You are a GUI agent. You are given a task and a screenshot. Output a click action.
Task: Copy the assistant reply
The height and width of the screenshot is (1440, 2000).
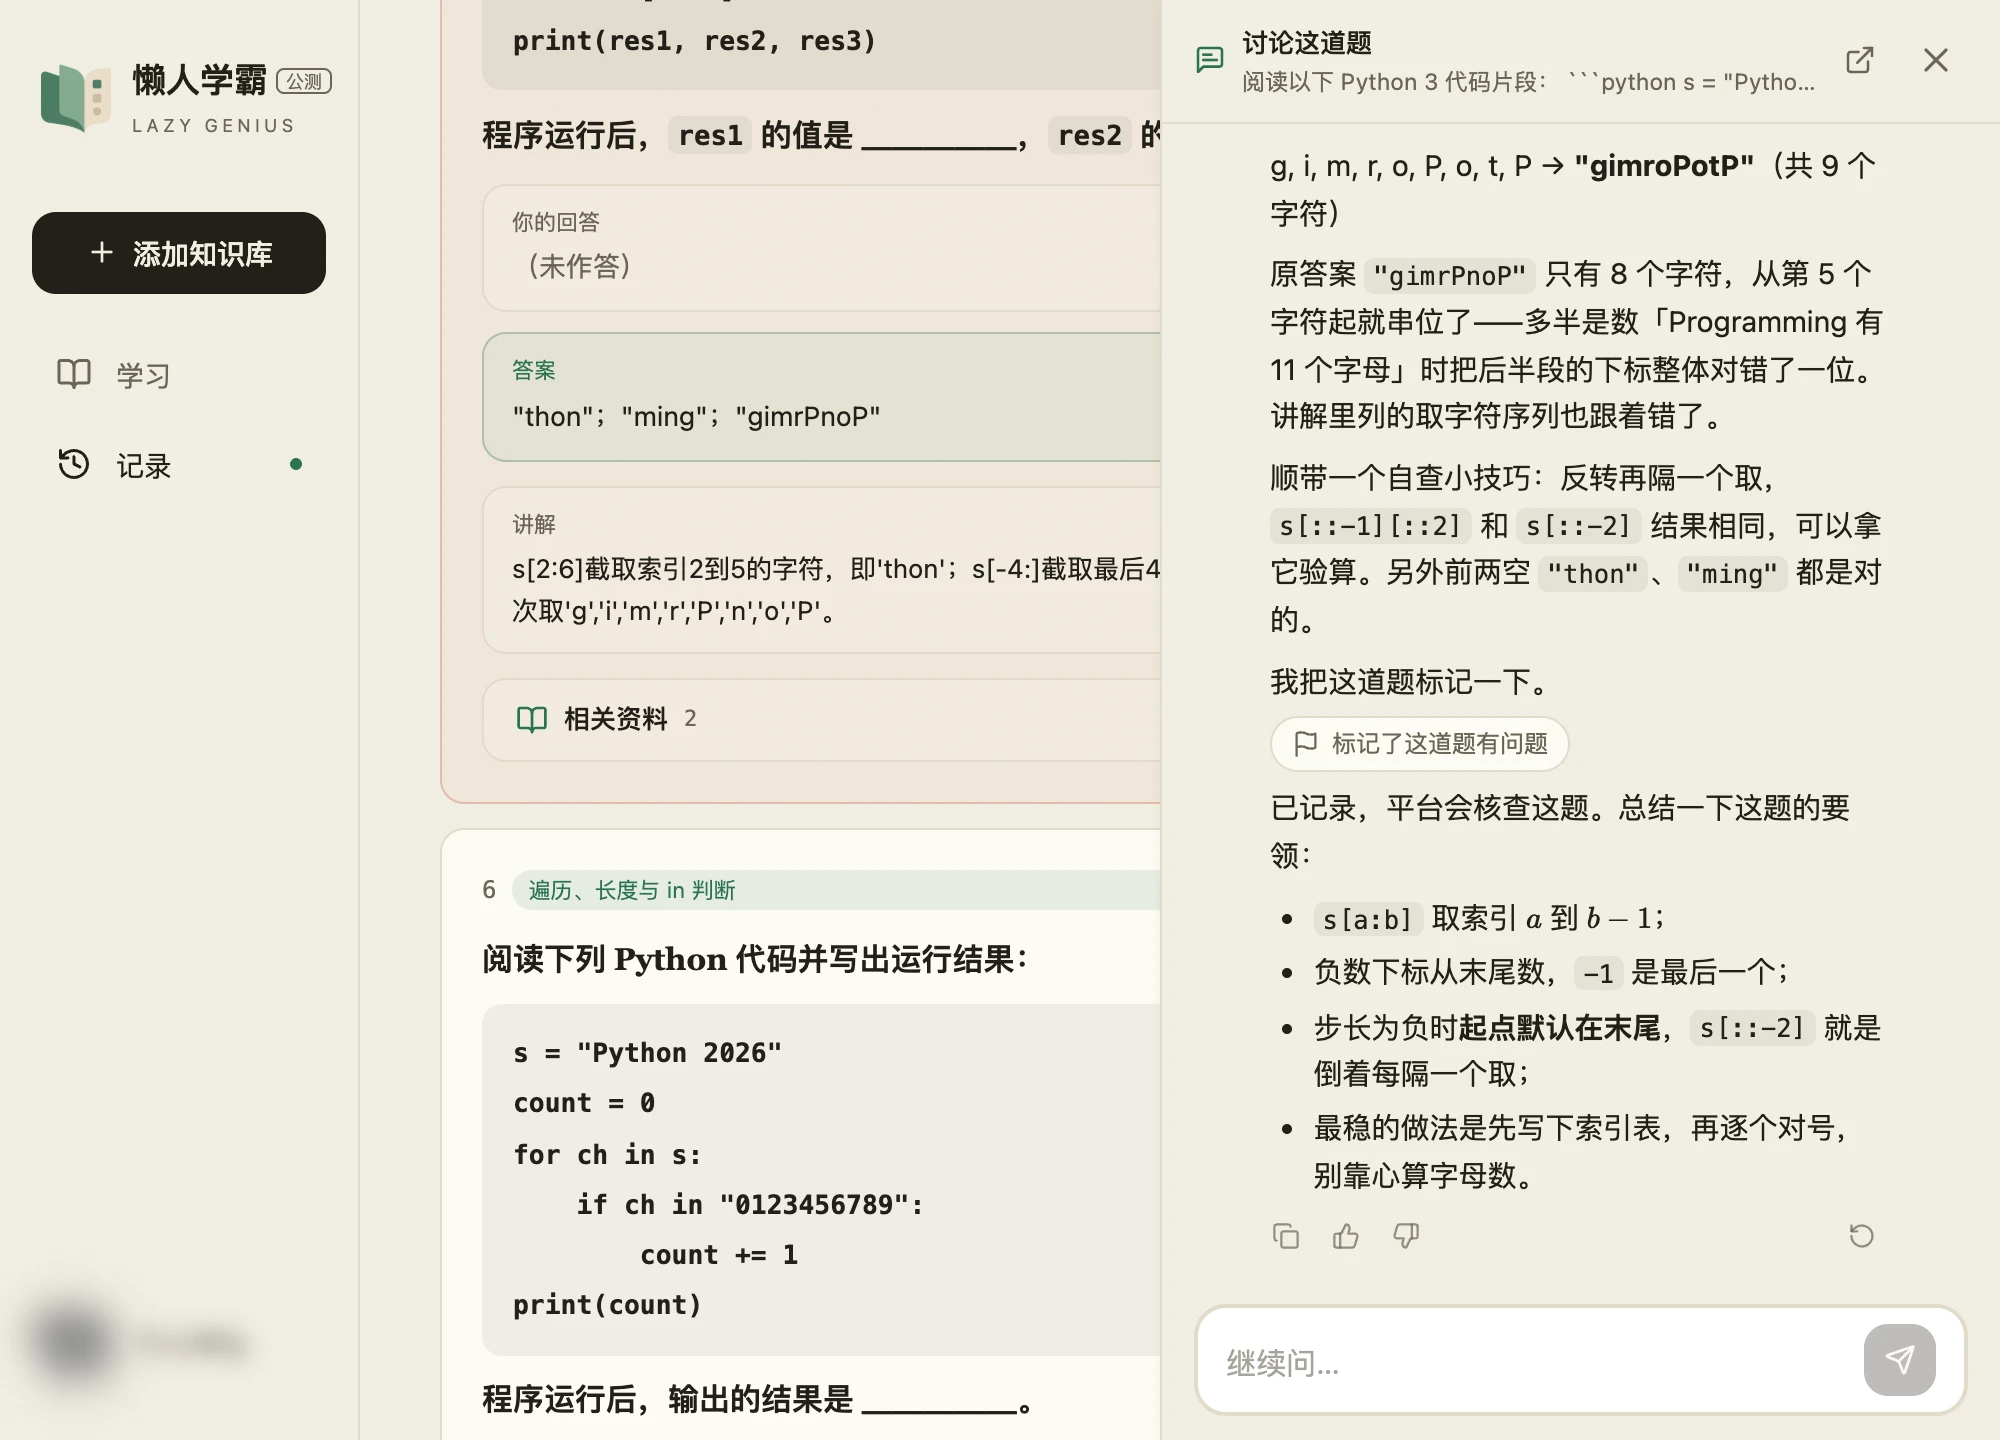(1286, 1236)
